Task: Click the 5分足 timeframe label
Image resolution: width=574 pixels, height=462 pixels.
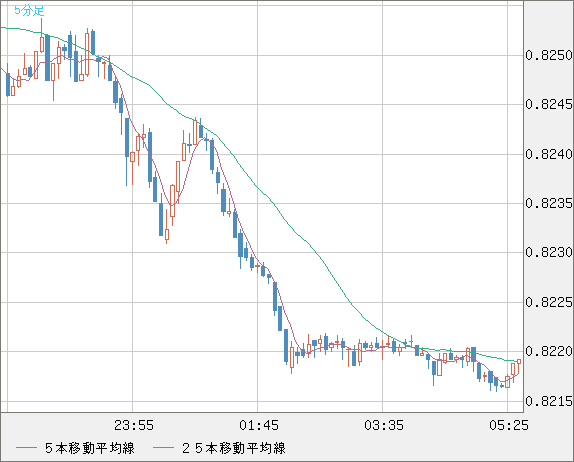Action: click(29, 11)
